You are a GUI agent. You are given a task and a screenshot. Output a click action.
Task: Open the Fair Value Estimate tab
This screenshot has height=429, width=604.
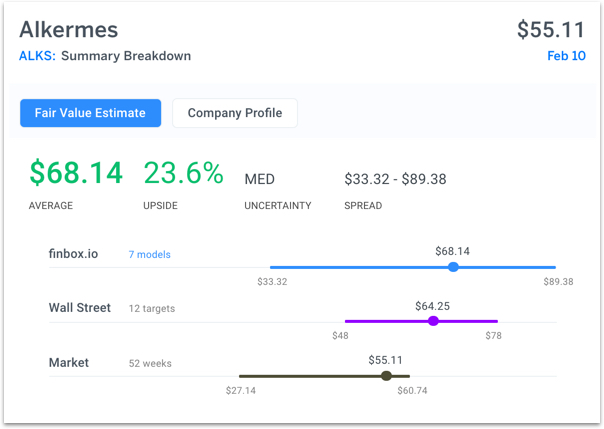91,113
